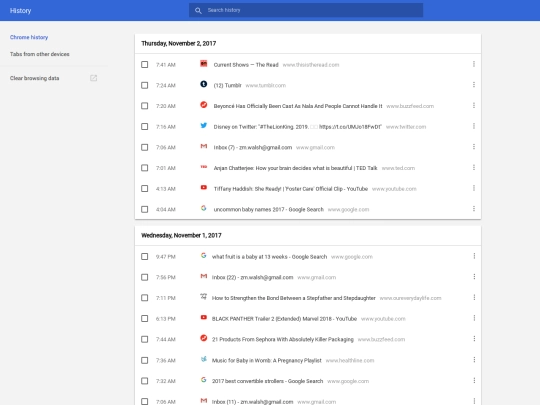Viewport: 540px width, 405px height.
Task: Open more actions for Stepfather article entry
Action: pos(474,297)
